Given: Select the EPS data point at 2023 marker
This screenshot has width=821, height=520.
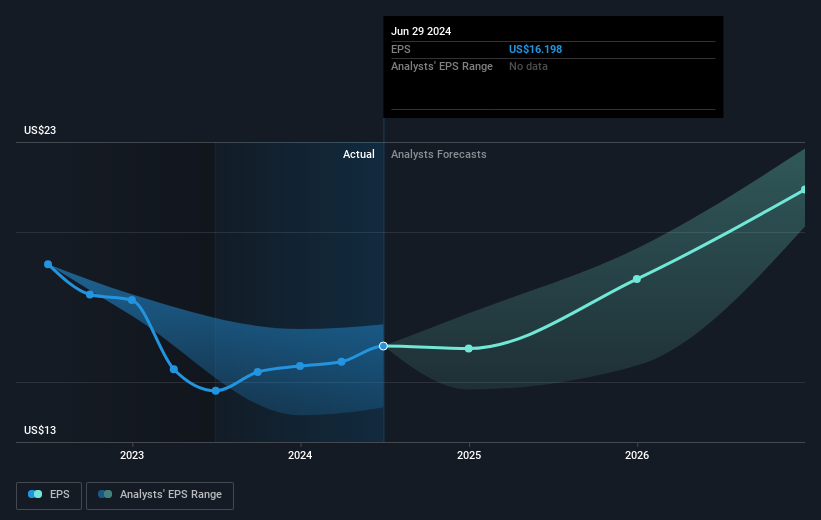Looking at the screenshot, I should (x=132, y=300).
